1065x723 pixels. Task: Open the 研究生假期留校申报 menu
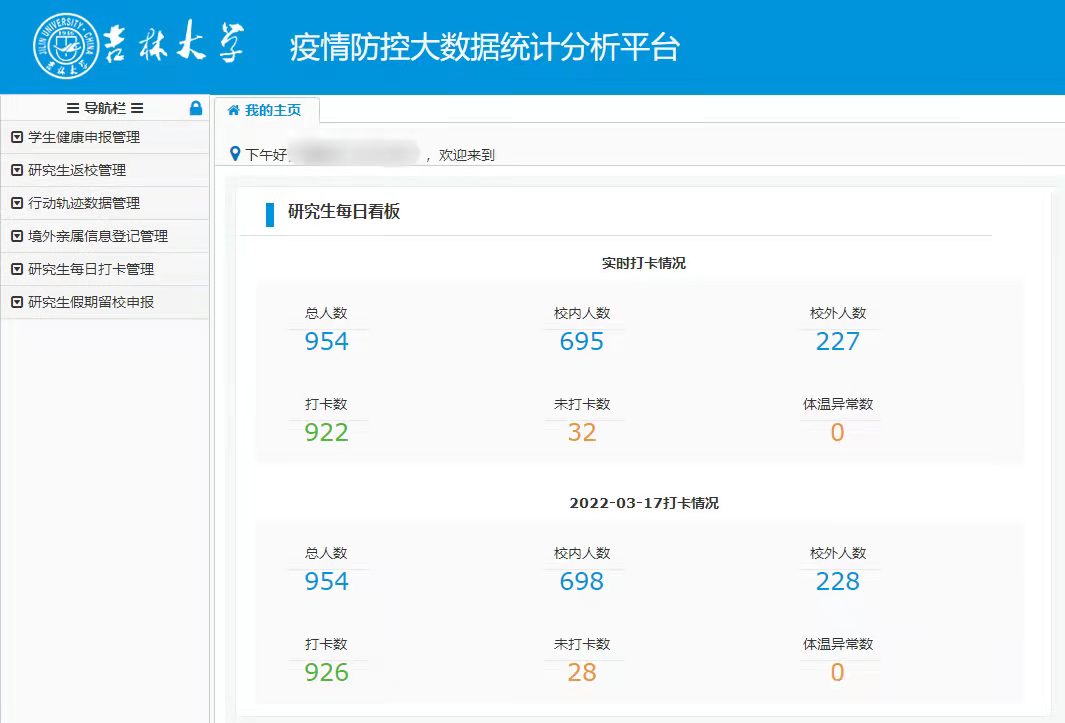(91, 302)
